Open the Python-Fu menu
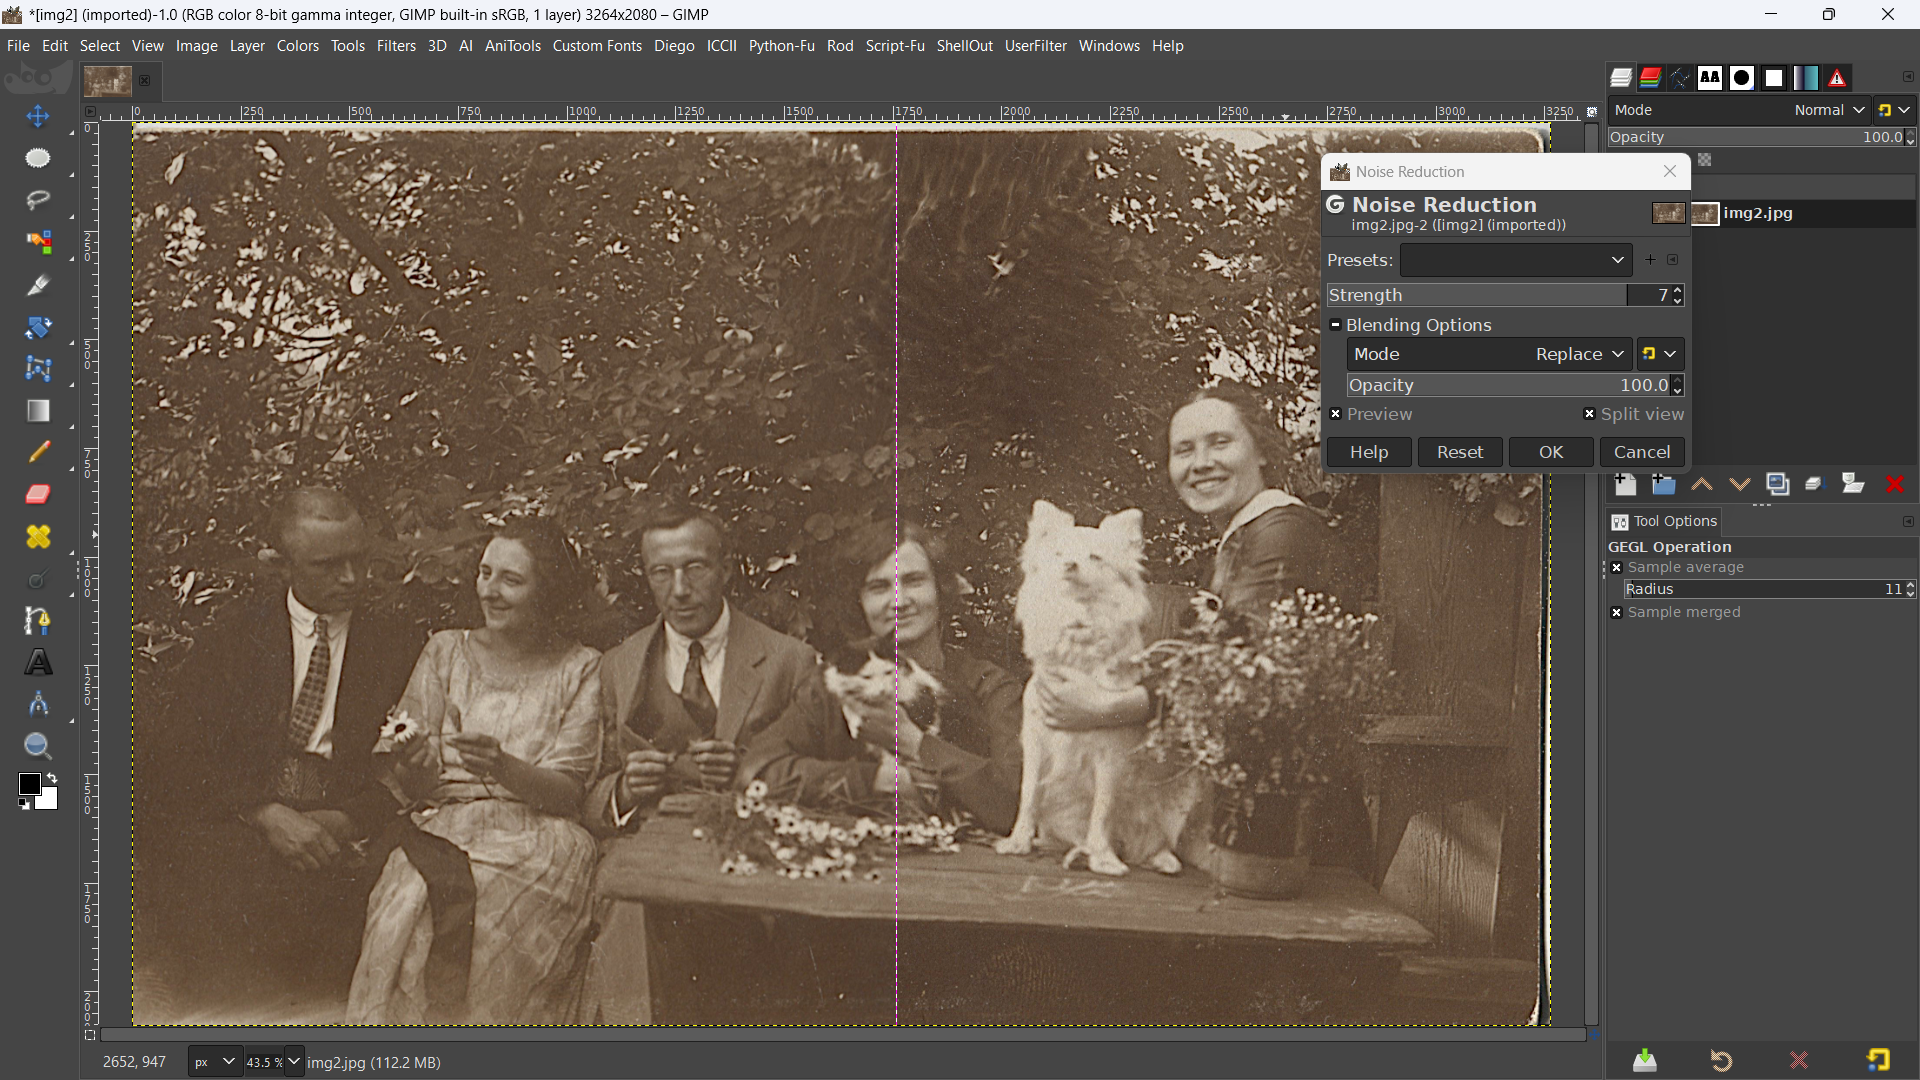This screenshot has height=1080, width=1920. click(x=781, y=46)
